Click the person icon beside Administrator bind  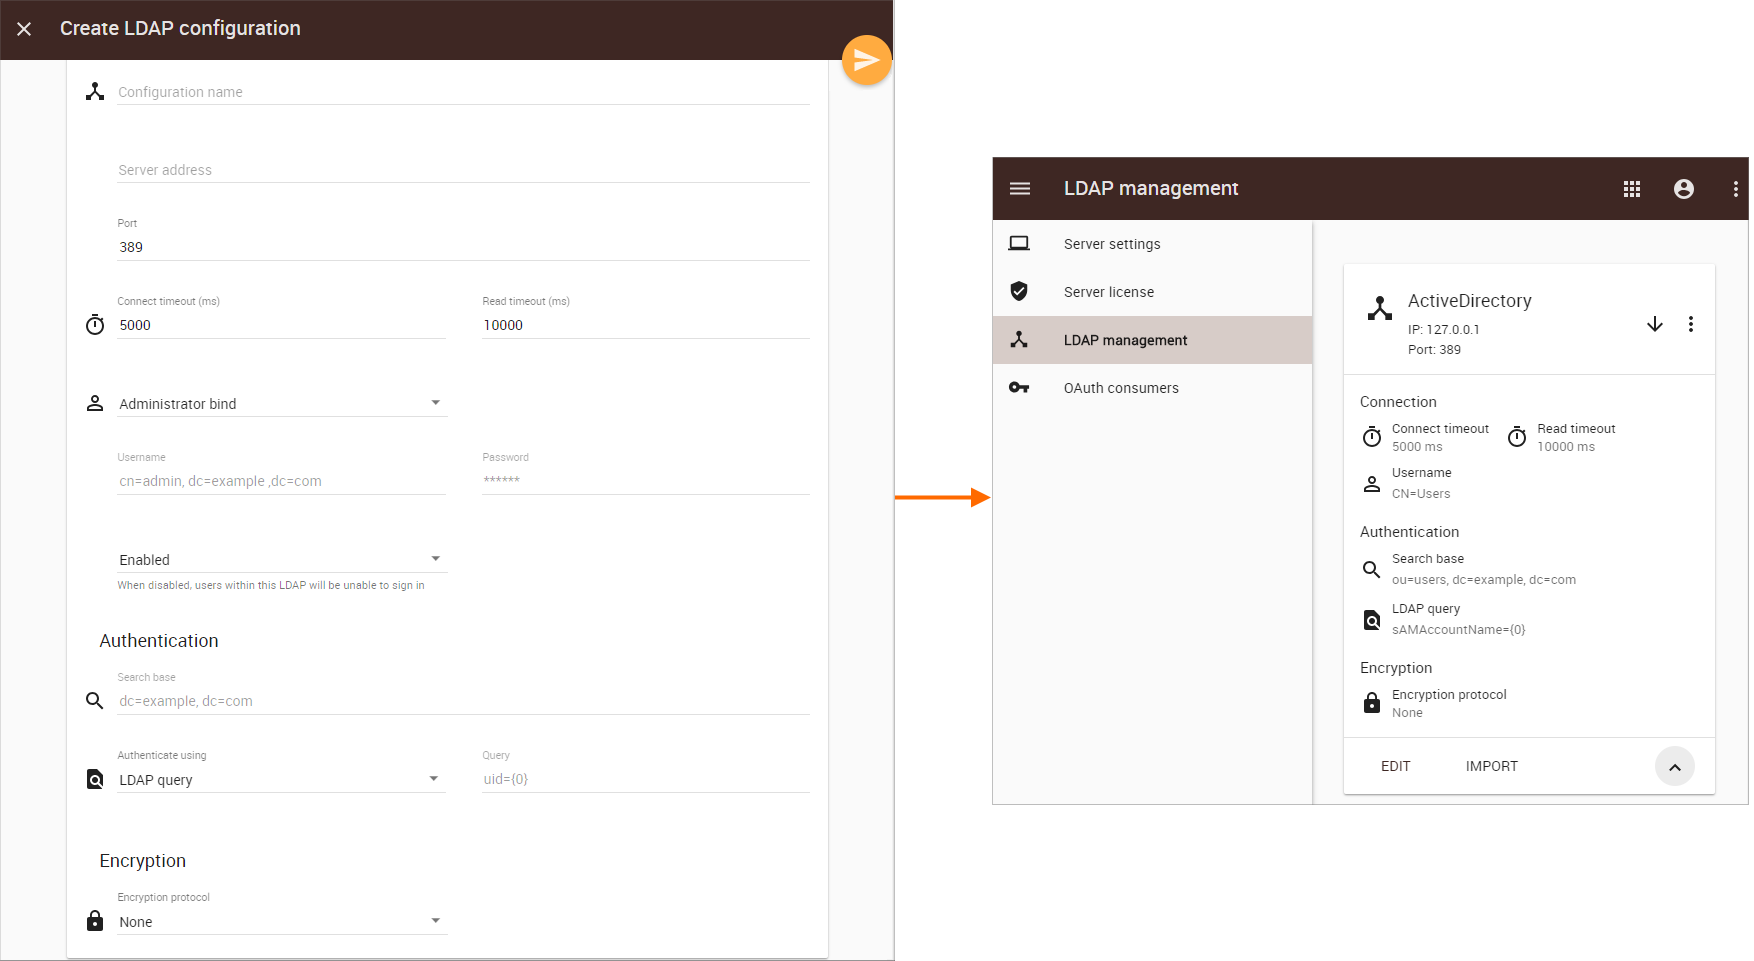tap(95, 403)
